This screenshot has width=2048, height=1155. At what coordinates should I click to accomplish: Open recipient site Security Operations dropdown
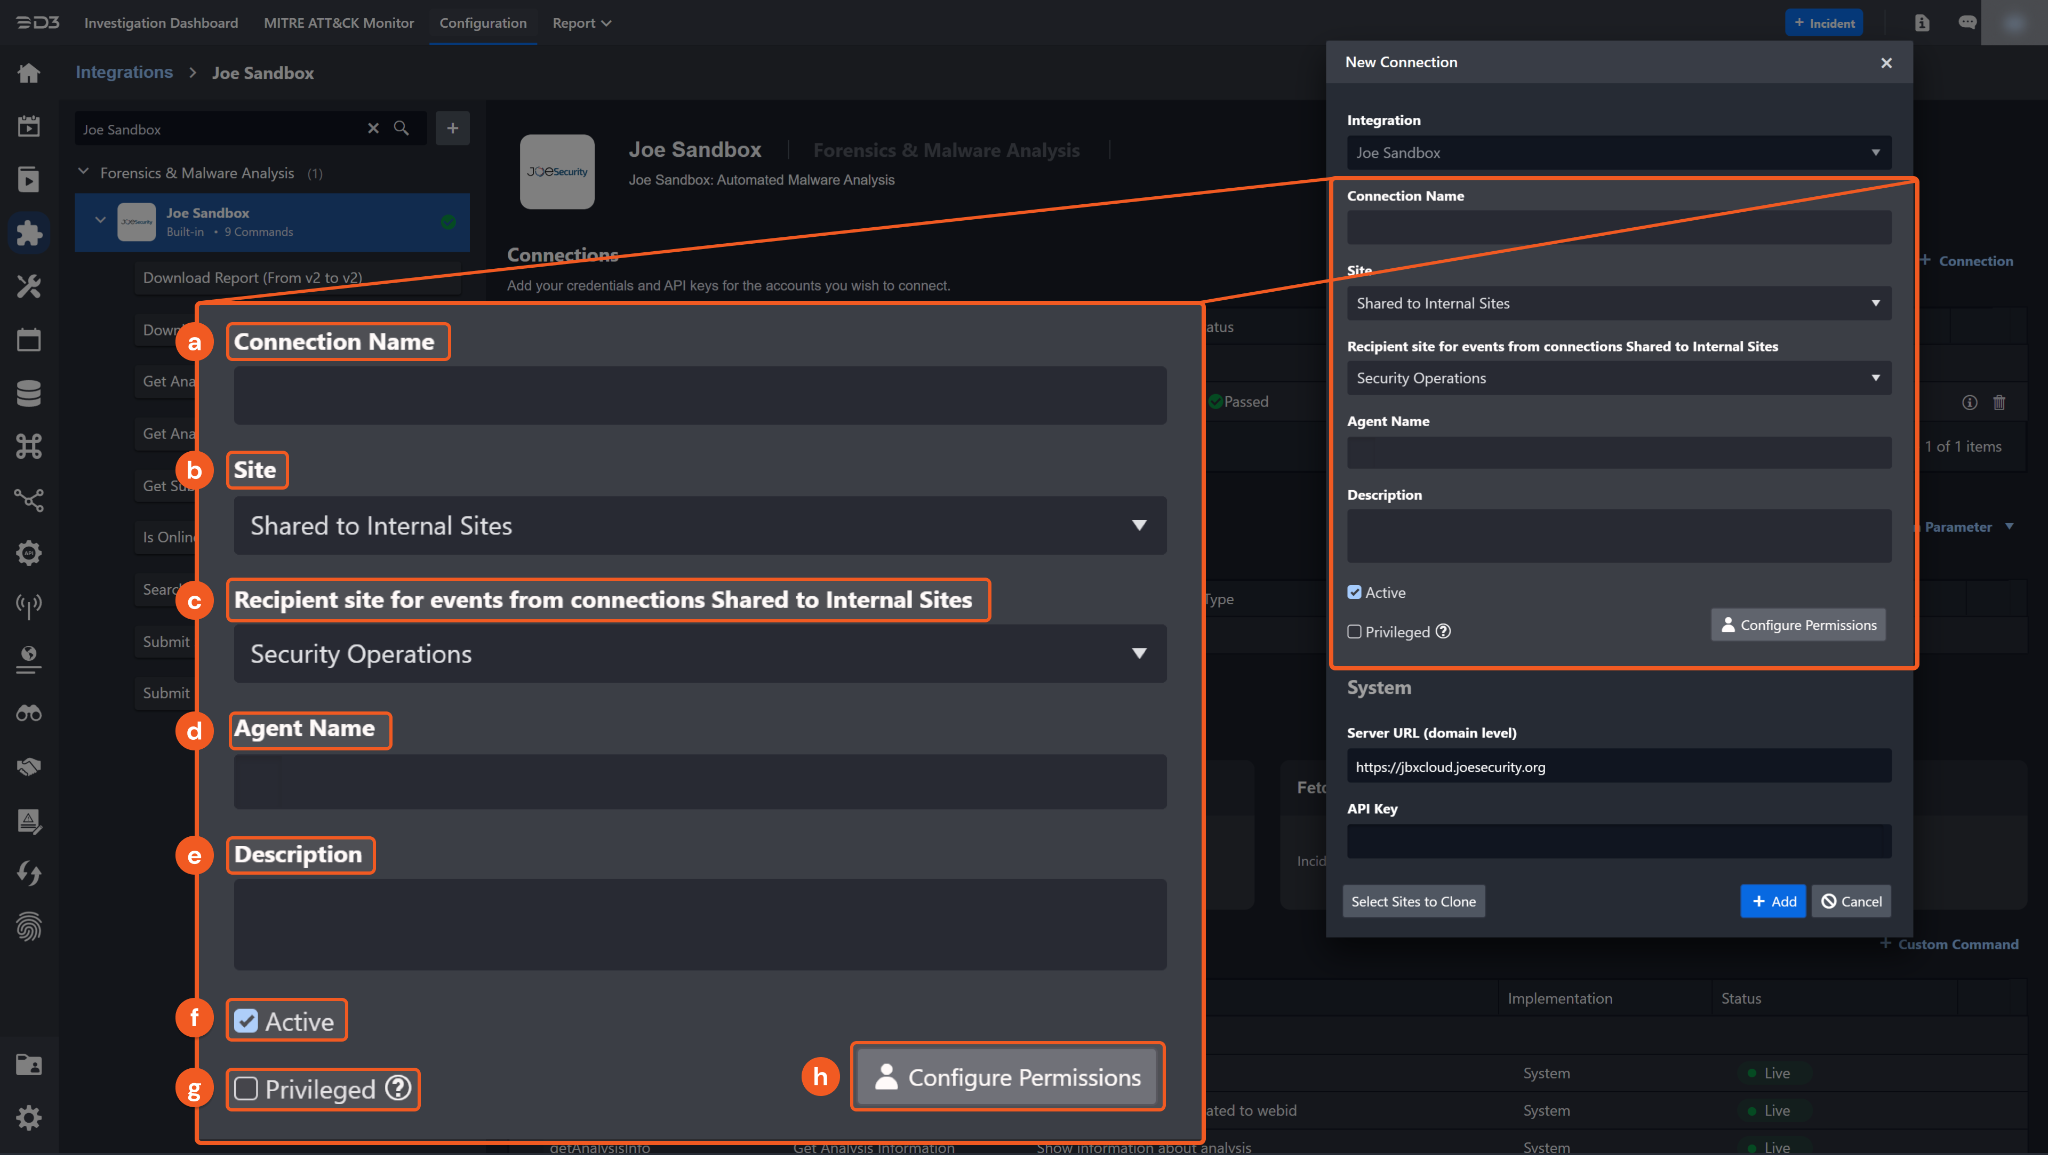tap(1618, 378)
